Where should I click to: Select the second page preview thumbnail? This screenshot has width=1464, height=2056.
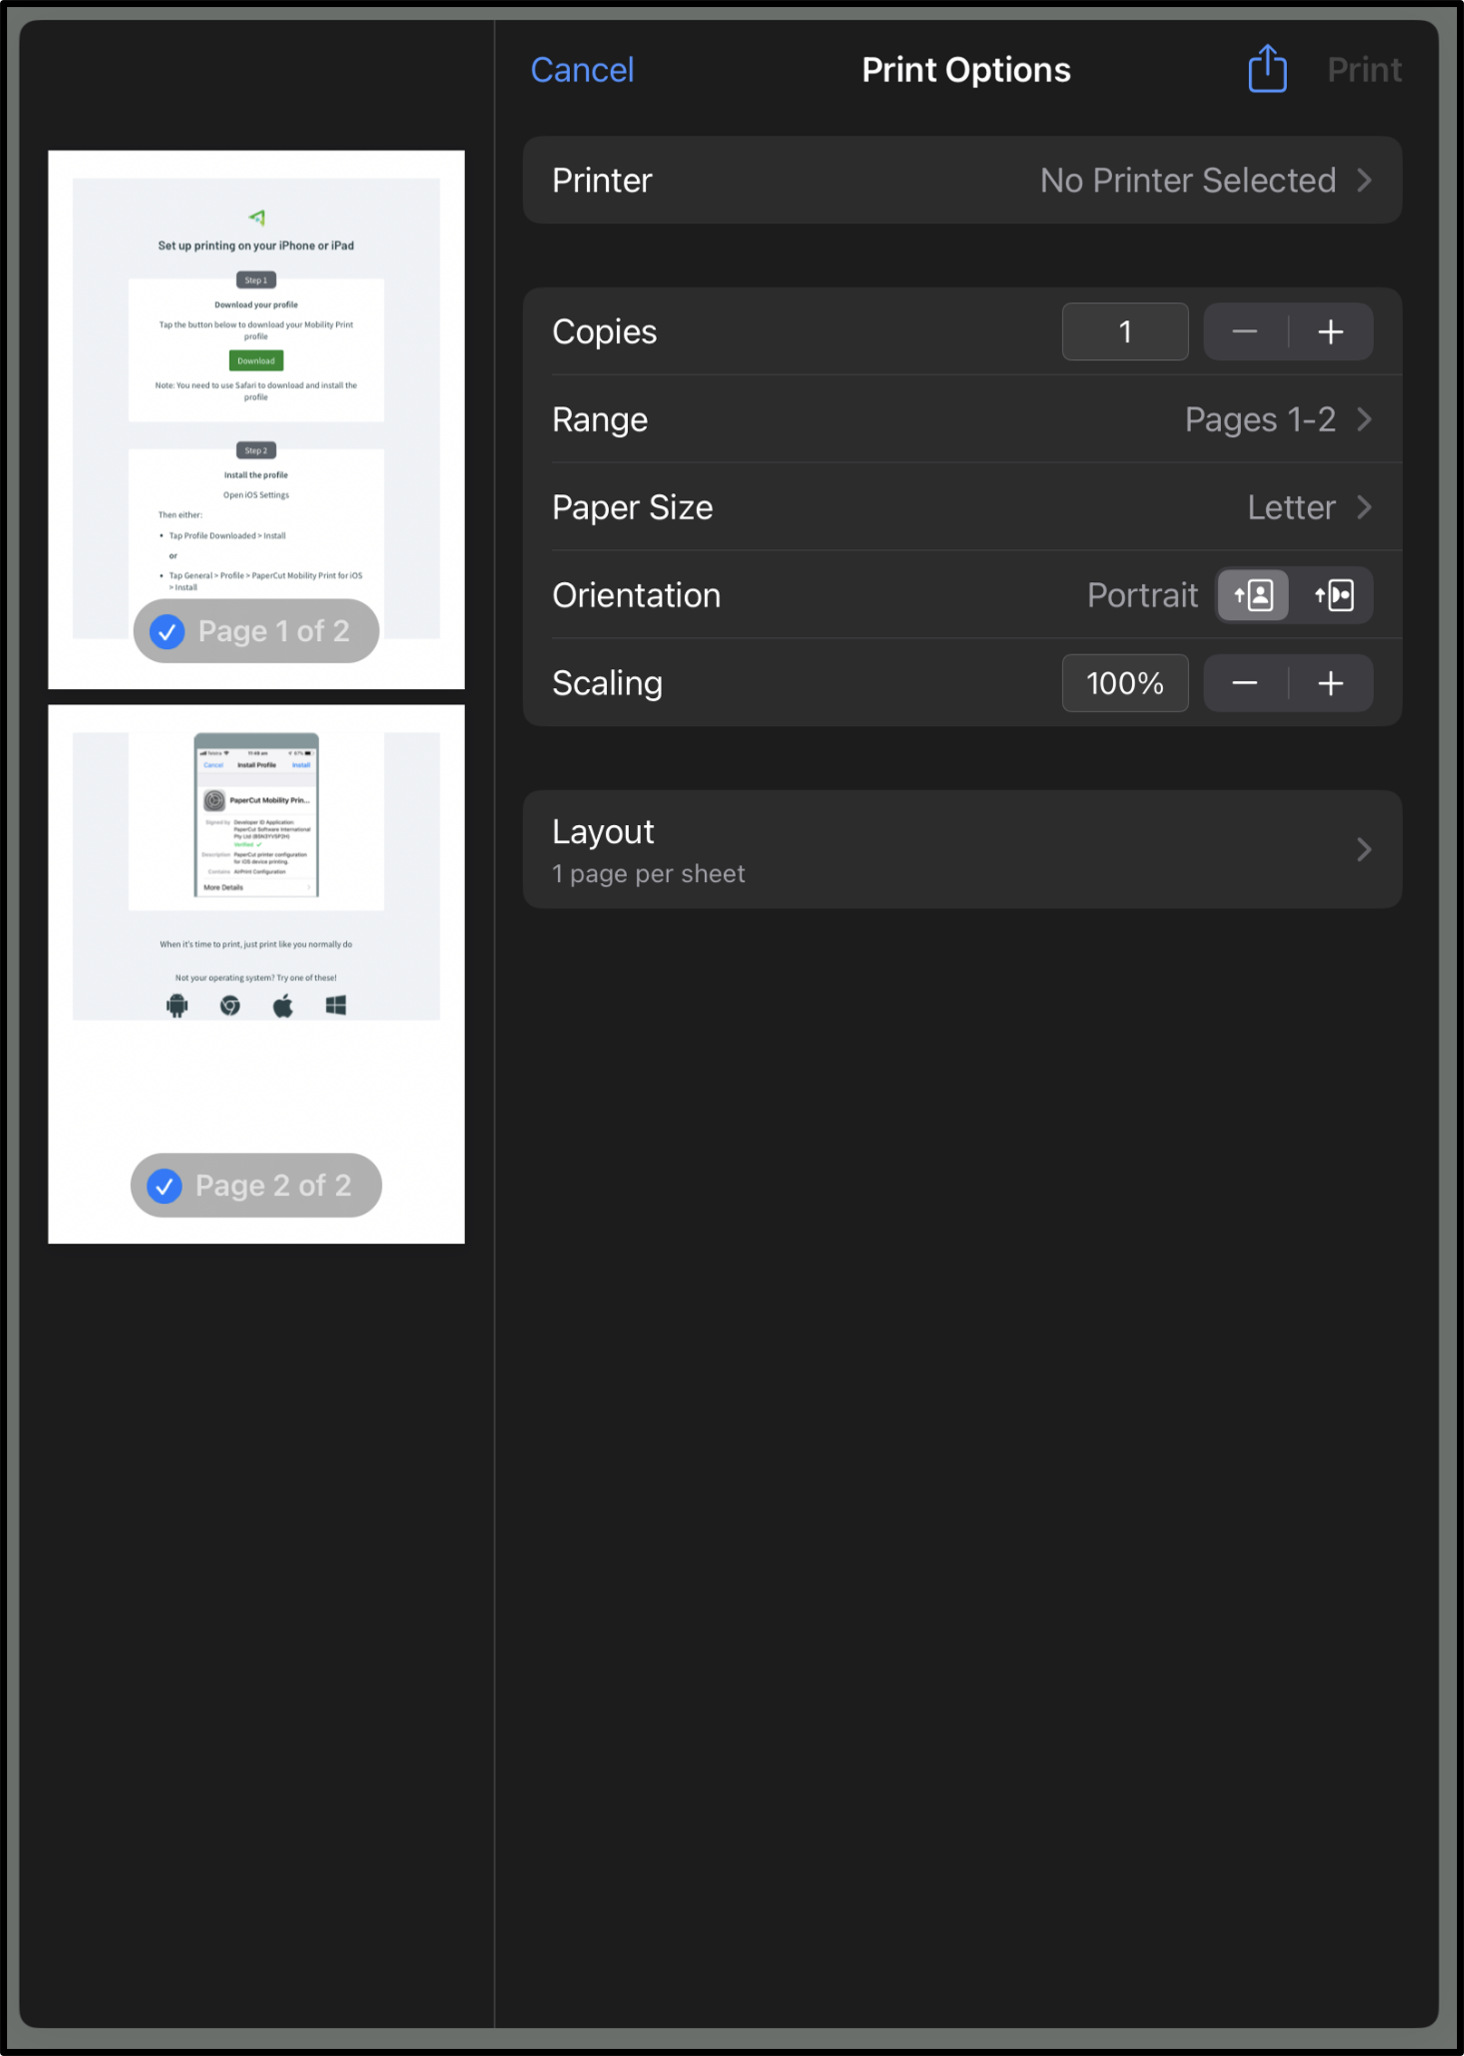[256, 974]
